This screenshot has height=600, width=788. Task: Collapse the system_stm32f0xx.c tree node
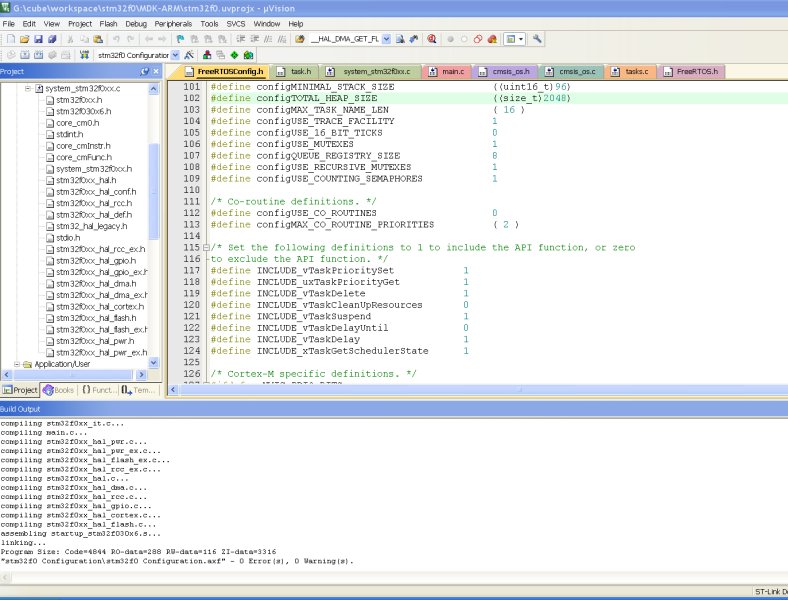[x=27, y=89]
